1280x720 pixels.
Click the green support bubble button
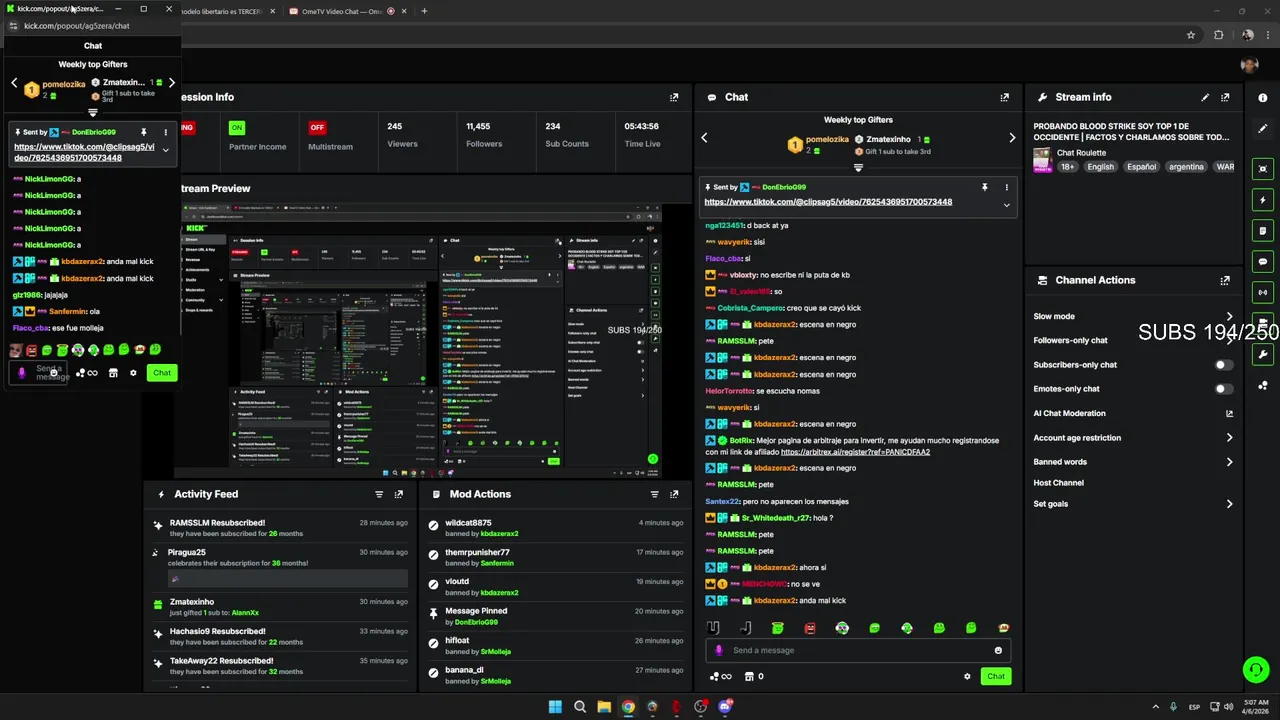(x=1255, y=669)
